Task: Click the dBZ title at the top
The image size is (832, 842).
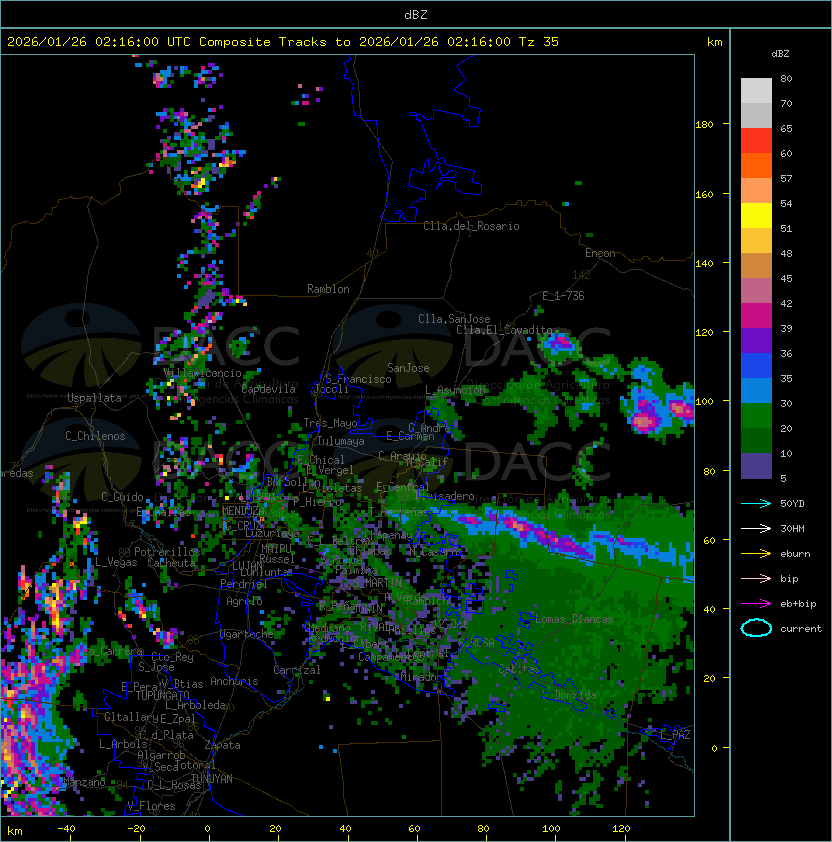Action: pos(416,15)
